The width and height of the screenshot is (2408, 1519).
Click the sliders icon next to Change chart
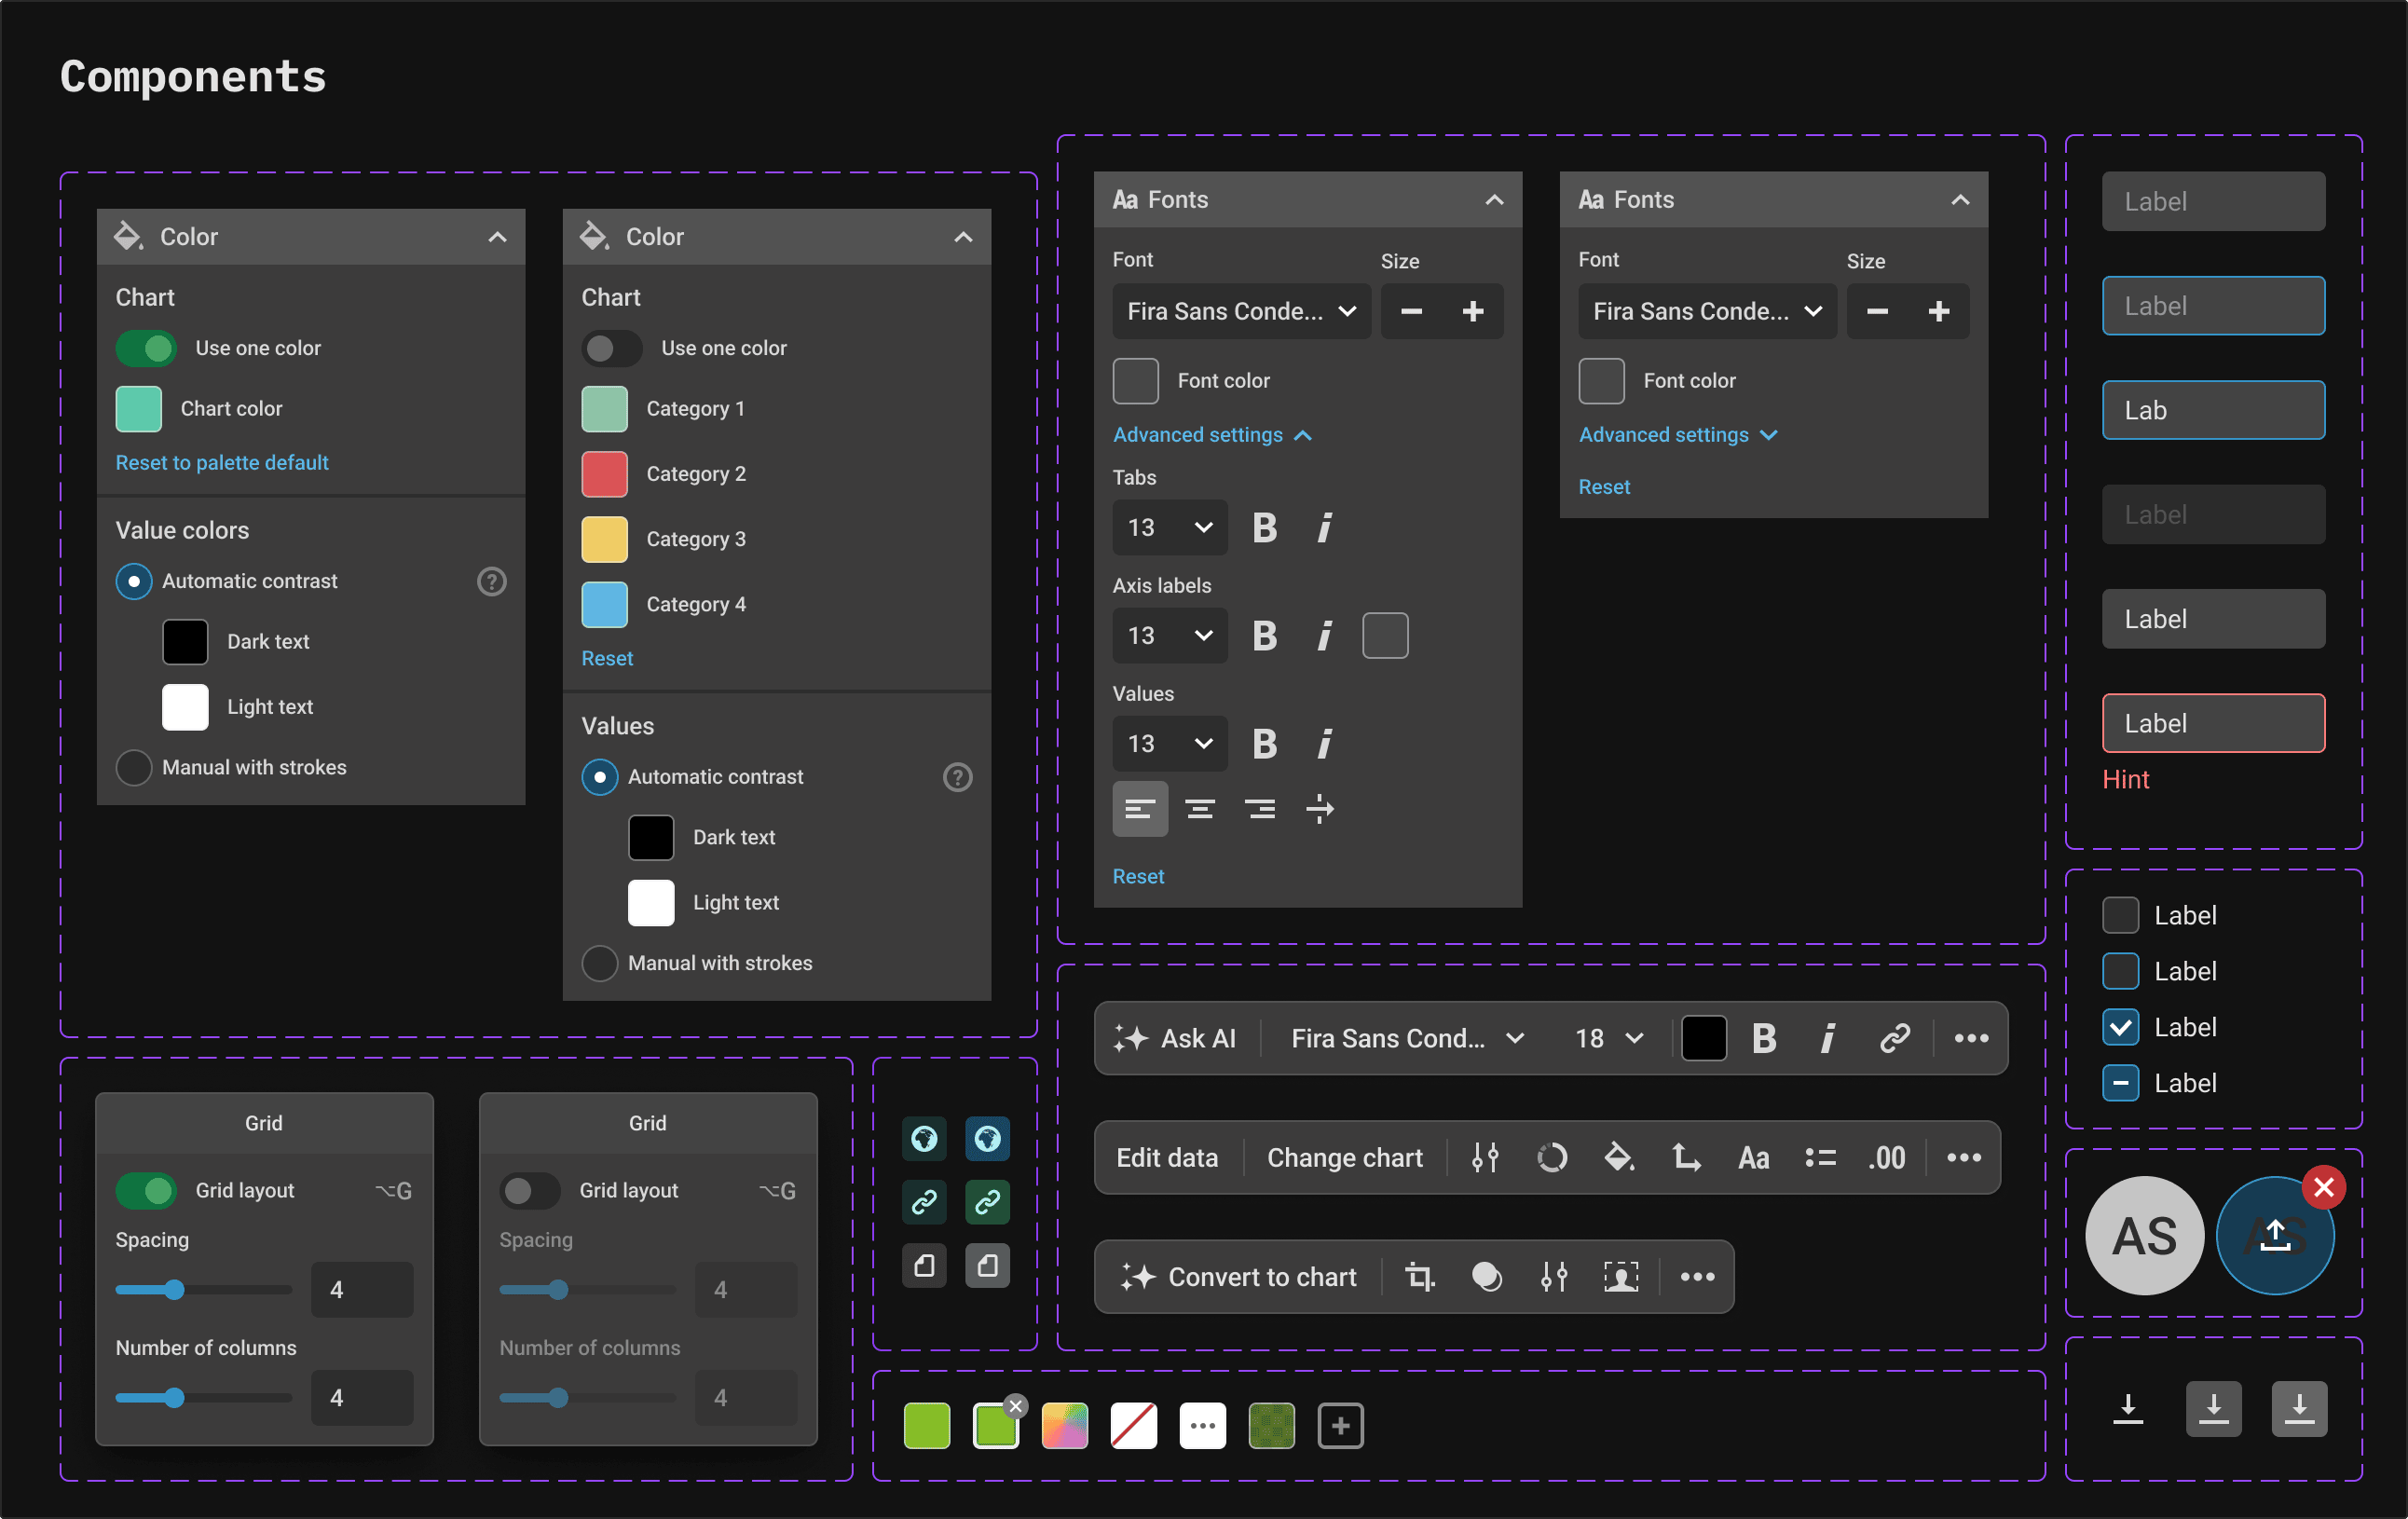pos(1485,1158)
